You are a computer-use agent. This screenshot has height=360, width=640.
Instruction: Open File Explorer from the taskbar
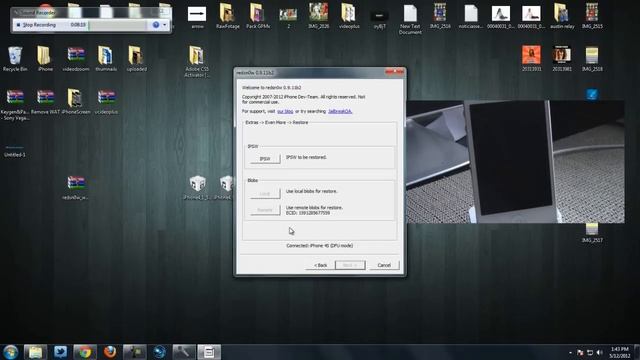[35, 352]
